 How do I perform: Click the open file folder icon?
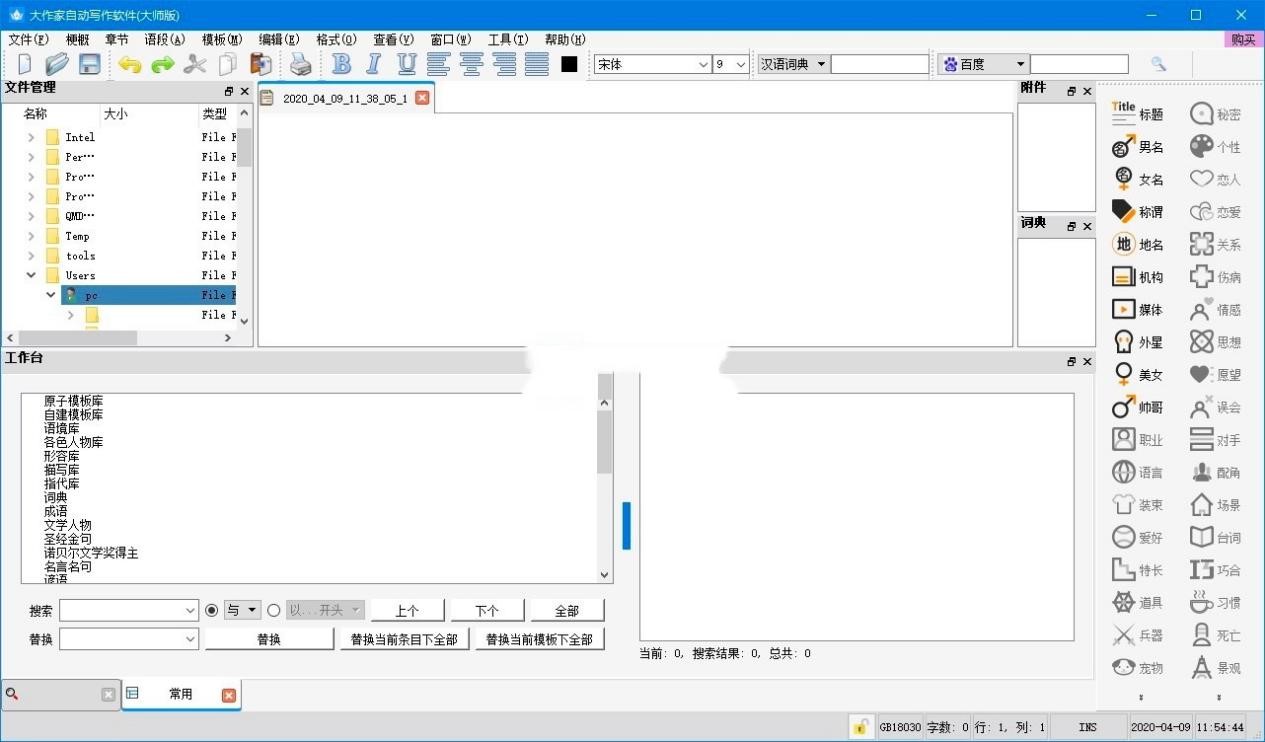click(56, 64)
